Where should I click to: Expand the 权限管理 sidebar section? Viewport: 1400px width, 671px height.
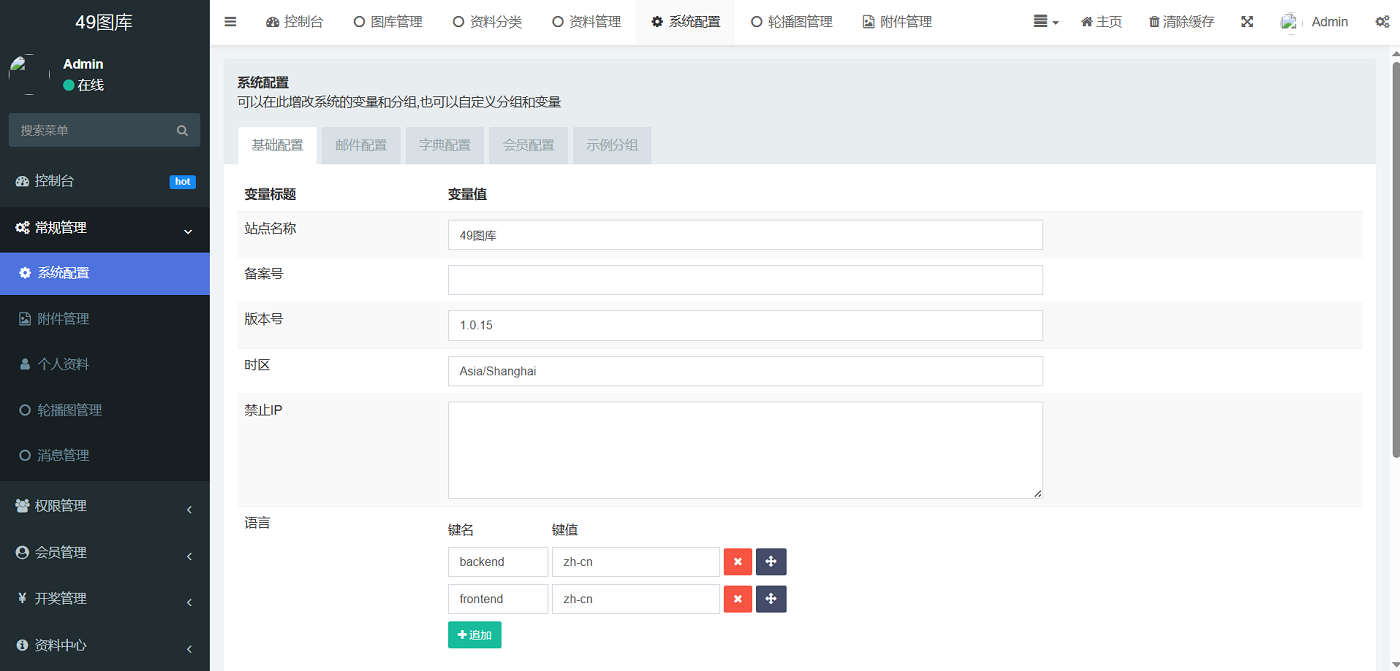pos(104,506)
